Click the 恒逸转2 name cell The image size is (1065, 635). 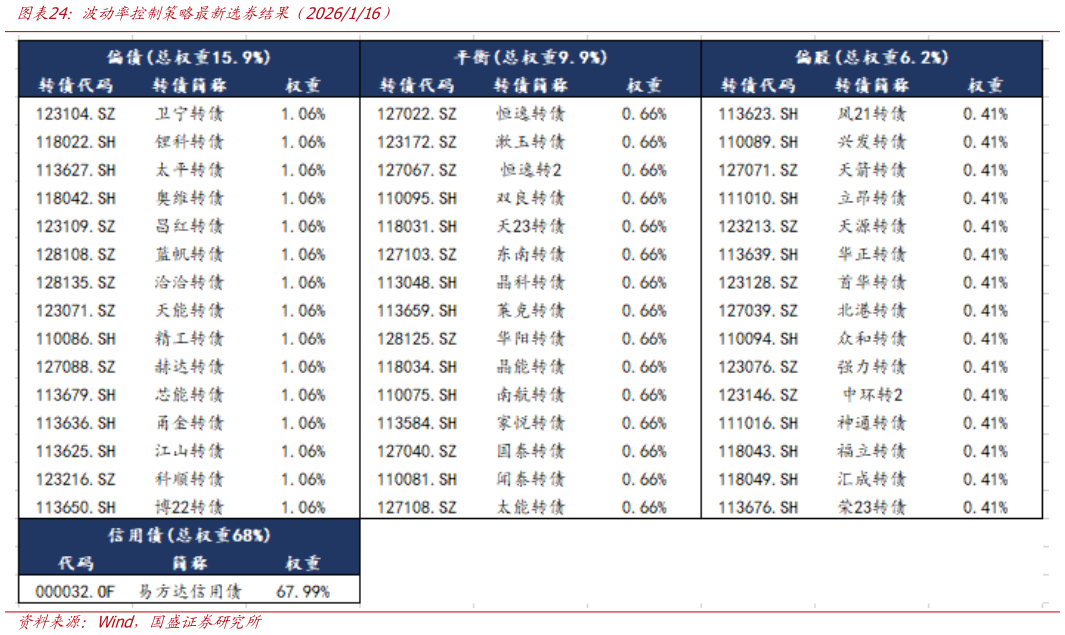[x=530, y=170]
